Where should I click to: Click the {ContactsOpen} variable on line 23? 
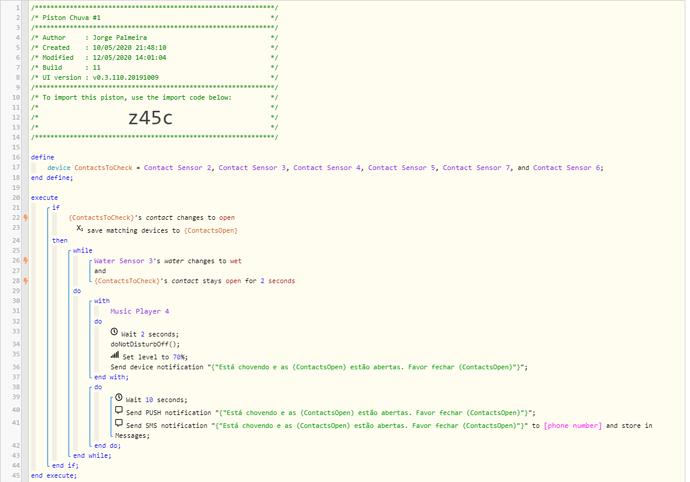tap(211, 231)
